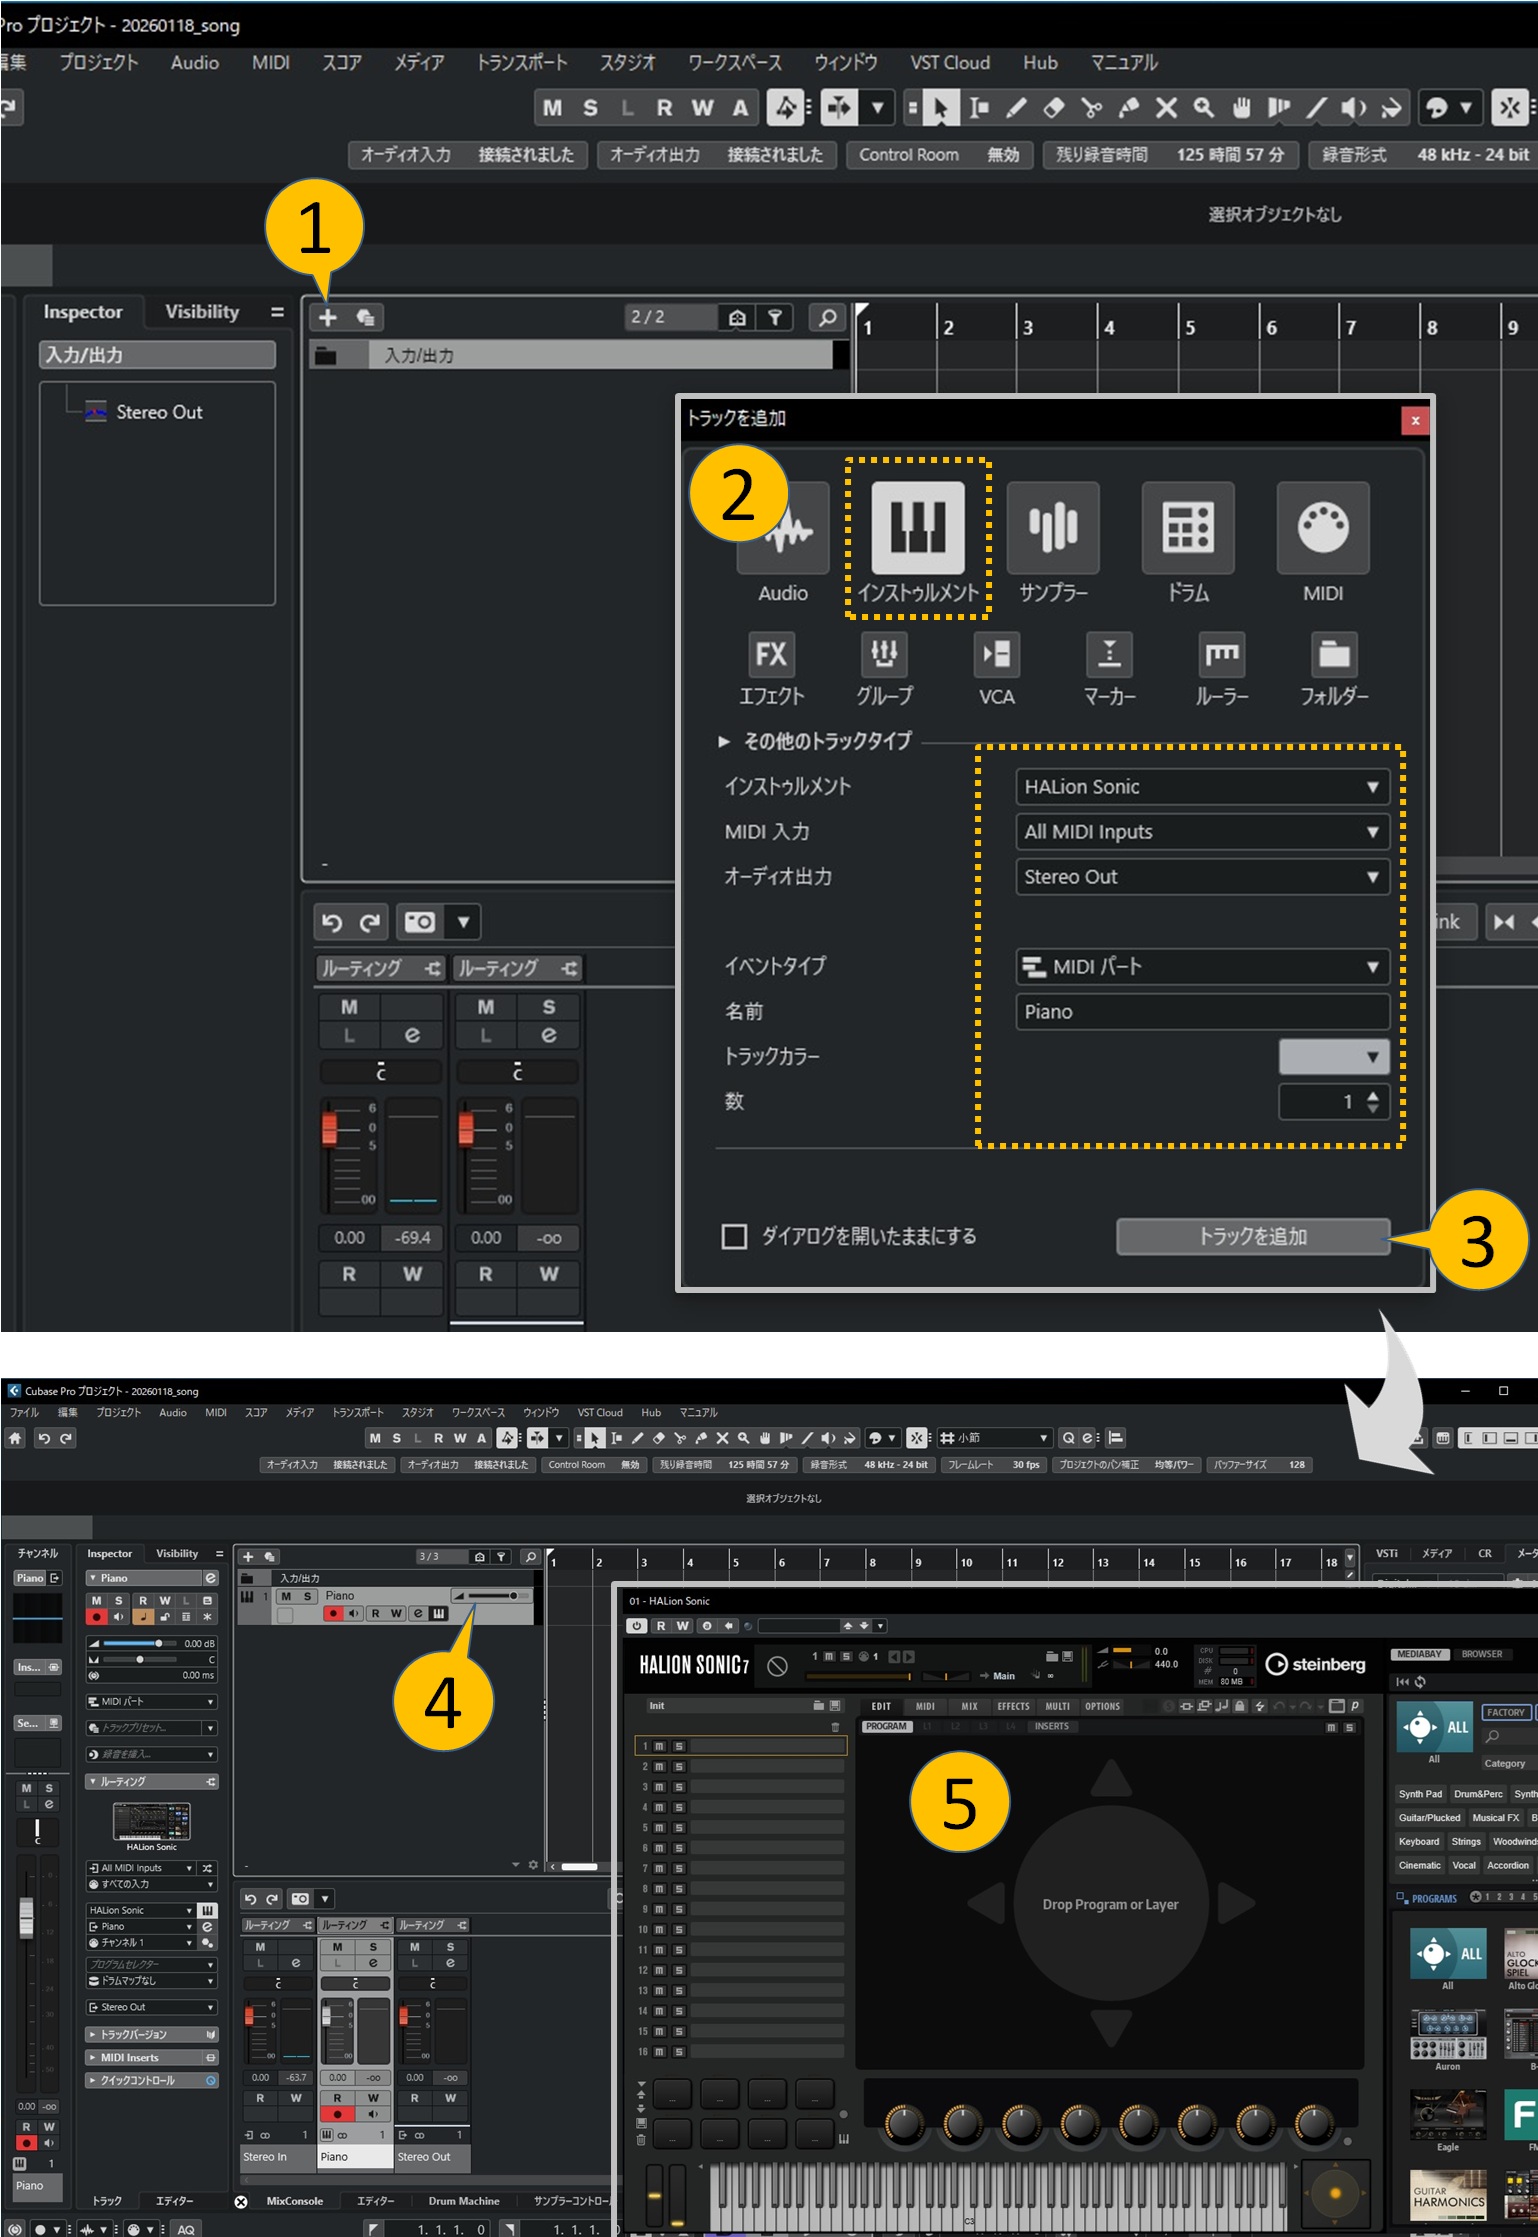This screenshot has width=1538, height=2237.
Task: Toggle Mute on the Piano track
Action: click(286, 1596)
